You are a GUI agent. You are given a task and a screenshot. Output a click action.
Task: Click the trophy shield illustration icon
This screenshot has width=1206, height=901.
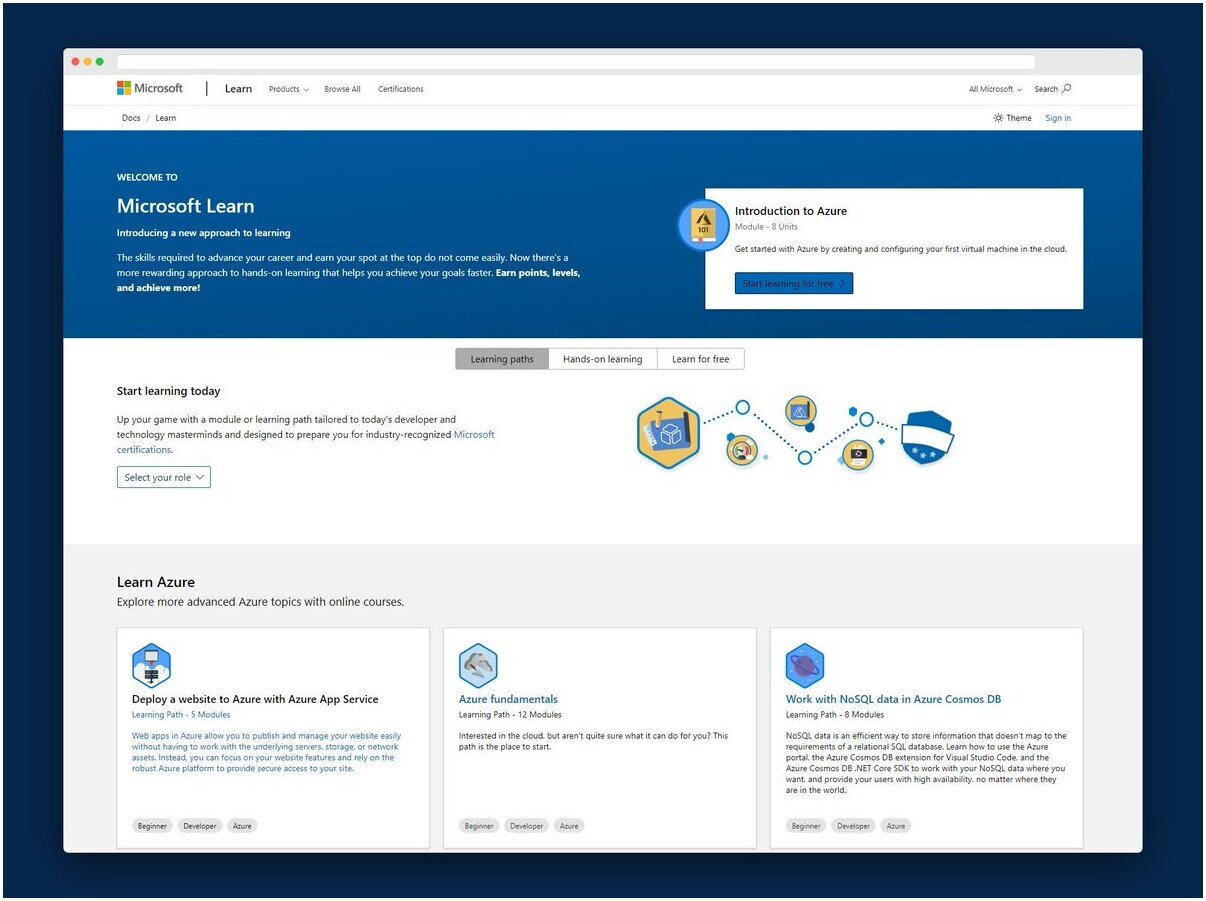927,437
